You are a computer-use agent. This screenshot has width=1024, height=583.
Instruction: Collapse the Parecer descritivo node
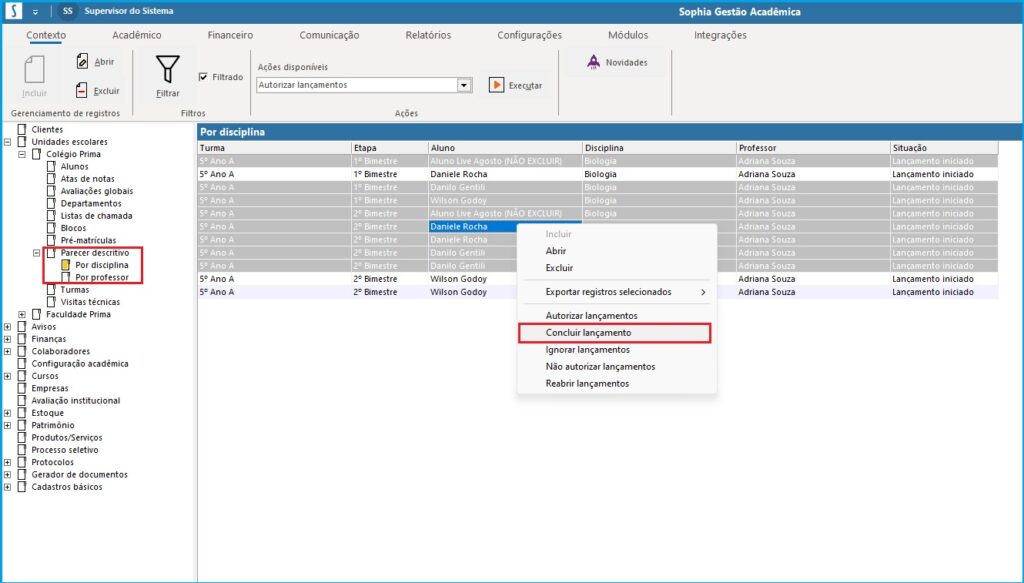pos(37,253)
